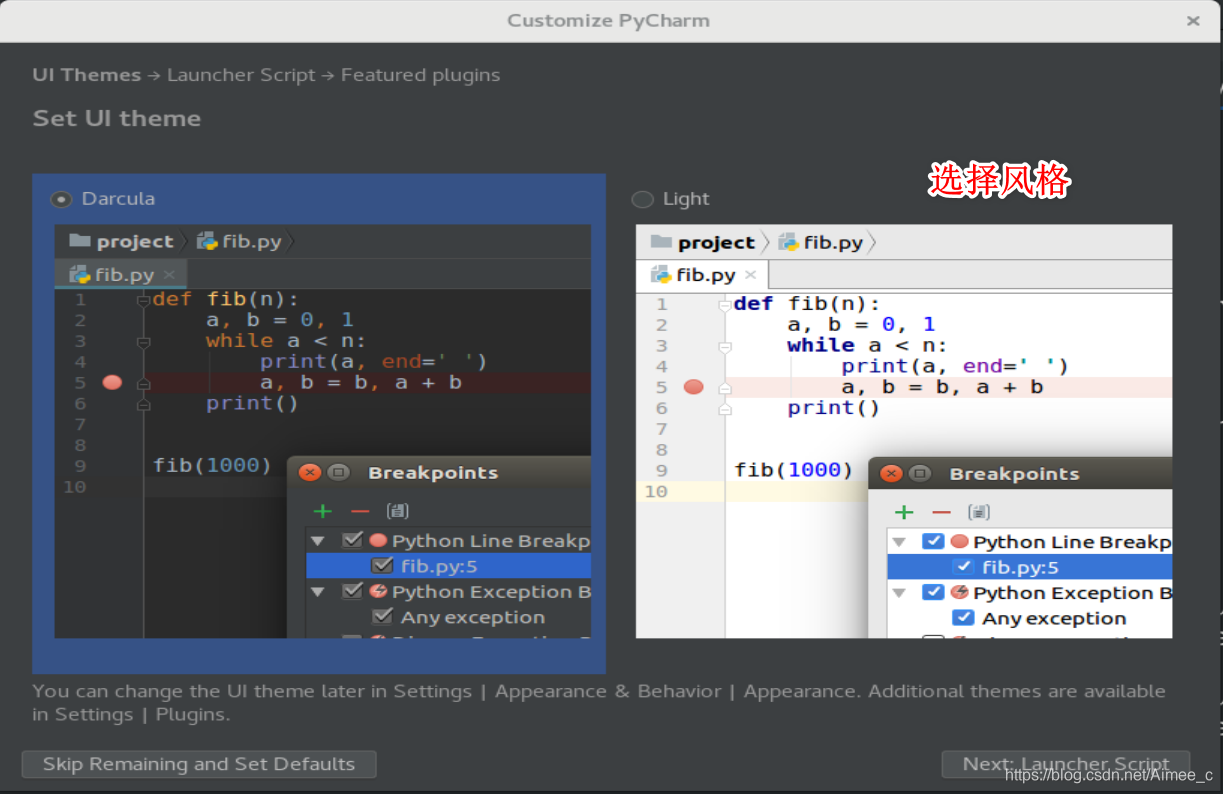Toggle Python Exception Breakpoint checkbox in Darcula preview
The width and height of the screenshot is (1223, 794).
352,591
